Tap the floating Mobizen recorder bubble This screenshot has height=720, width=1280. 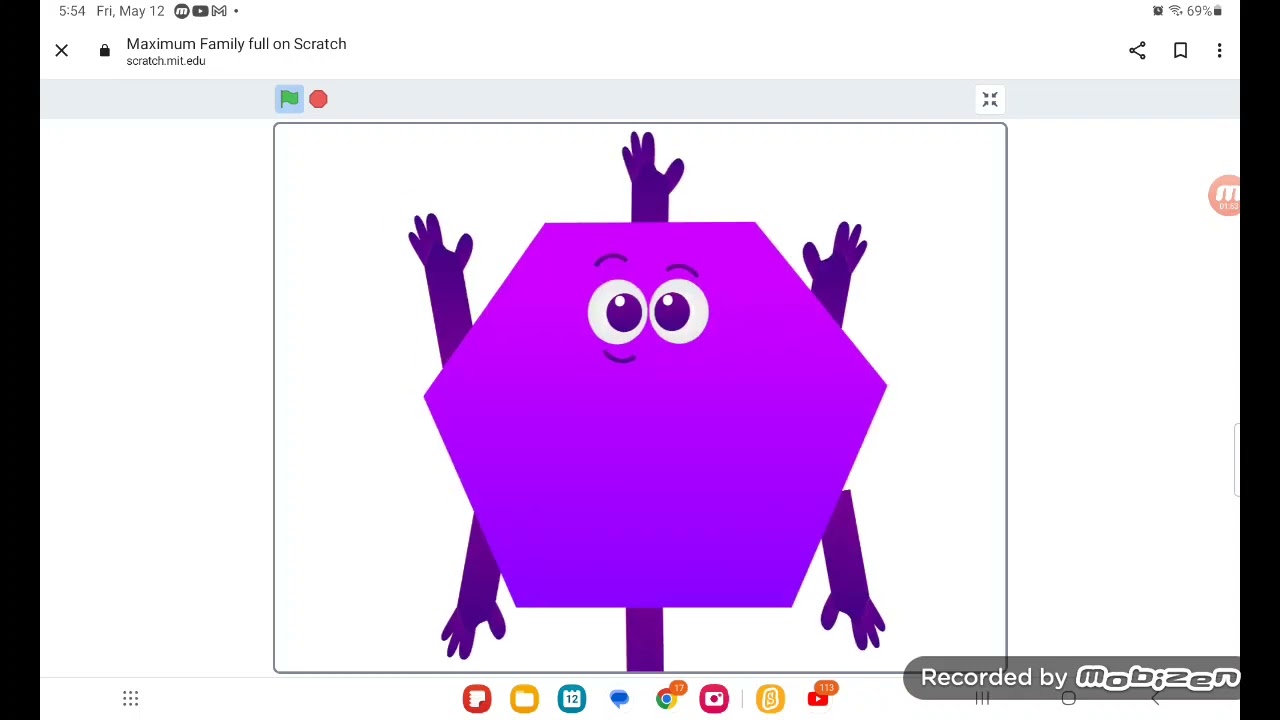[x=1226, y=195]
